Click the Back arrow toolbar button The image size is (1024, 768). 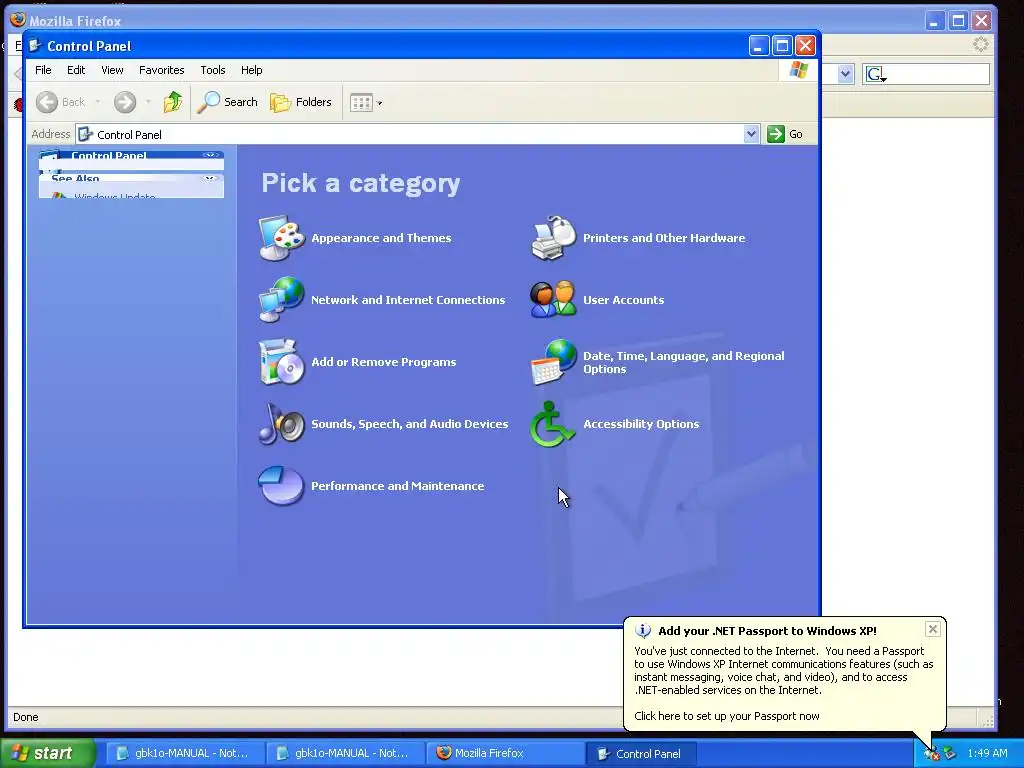61,102
